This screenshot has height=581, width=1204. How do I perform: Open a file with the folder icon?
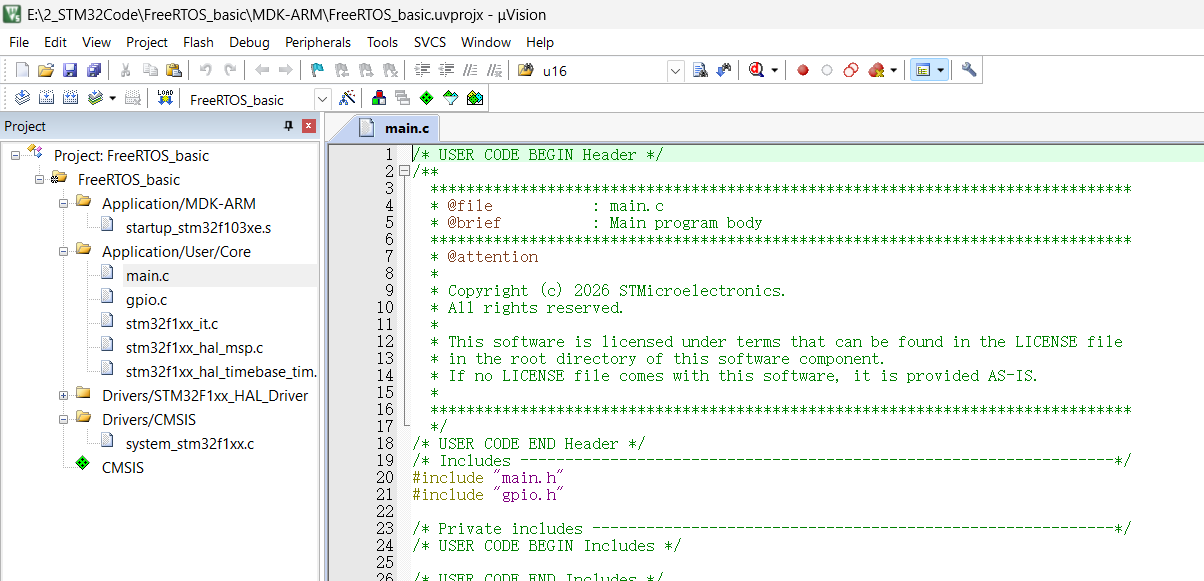tap(46, 70)
